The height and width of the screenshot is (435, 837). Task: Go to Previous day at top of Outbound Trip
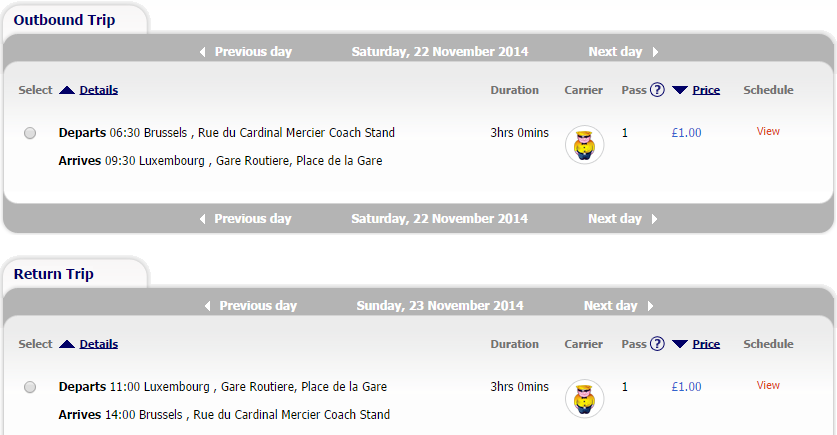pyautogui.click(x=246, y=52)
